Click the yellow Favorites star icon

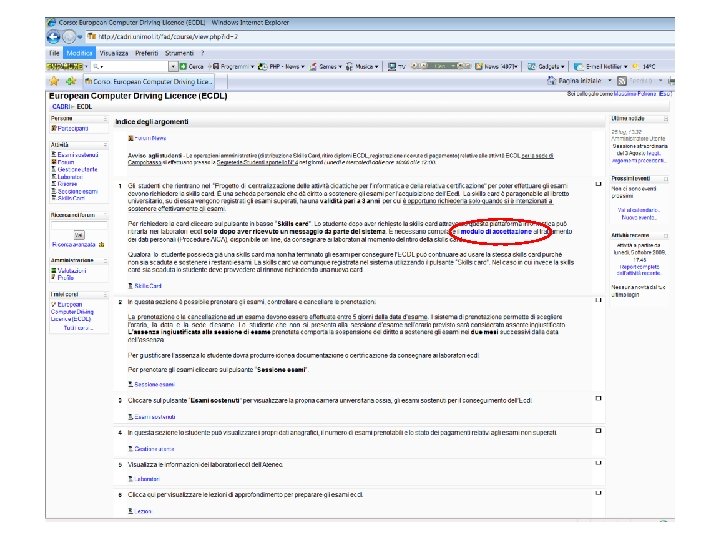point(54,81)
